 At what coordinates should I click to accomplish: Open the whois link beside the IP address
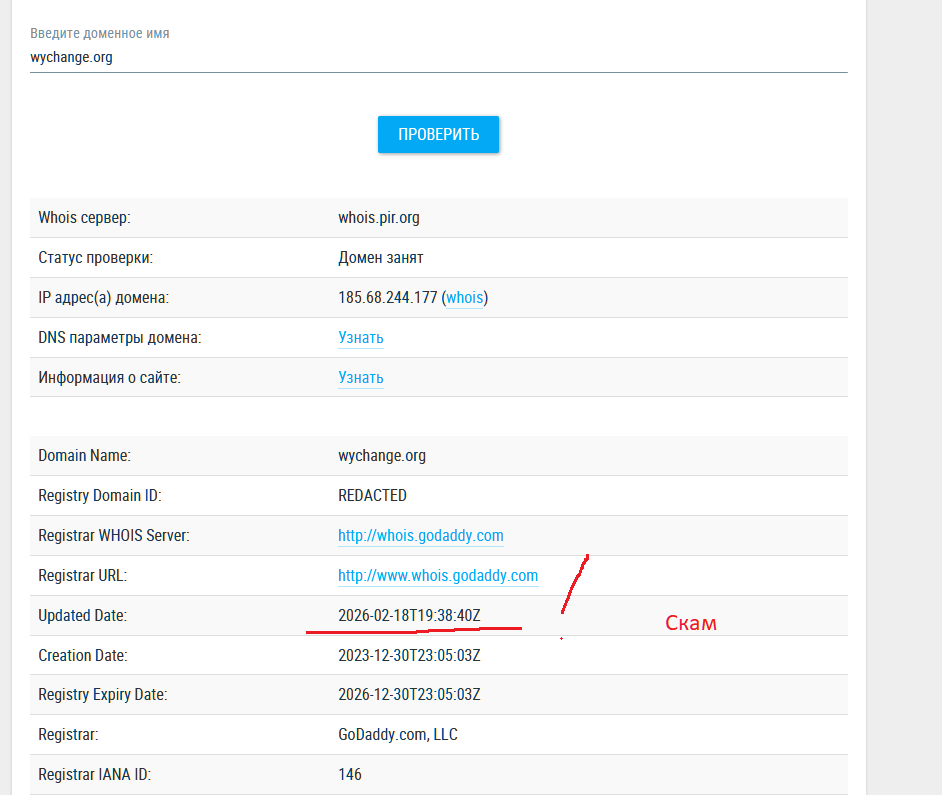coord(464,298)
